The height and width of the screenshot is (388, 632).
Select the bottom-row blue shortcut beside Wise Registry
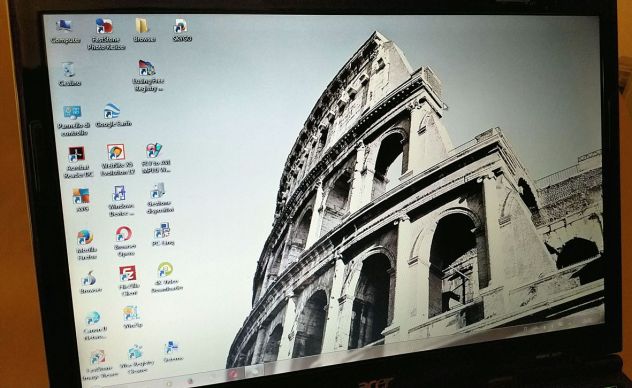[172, 347]
